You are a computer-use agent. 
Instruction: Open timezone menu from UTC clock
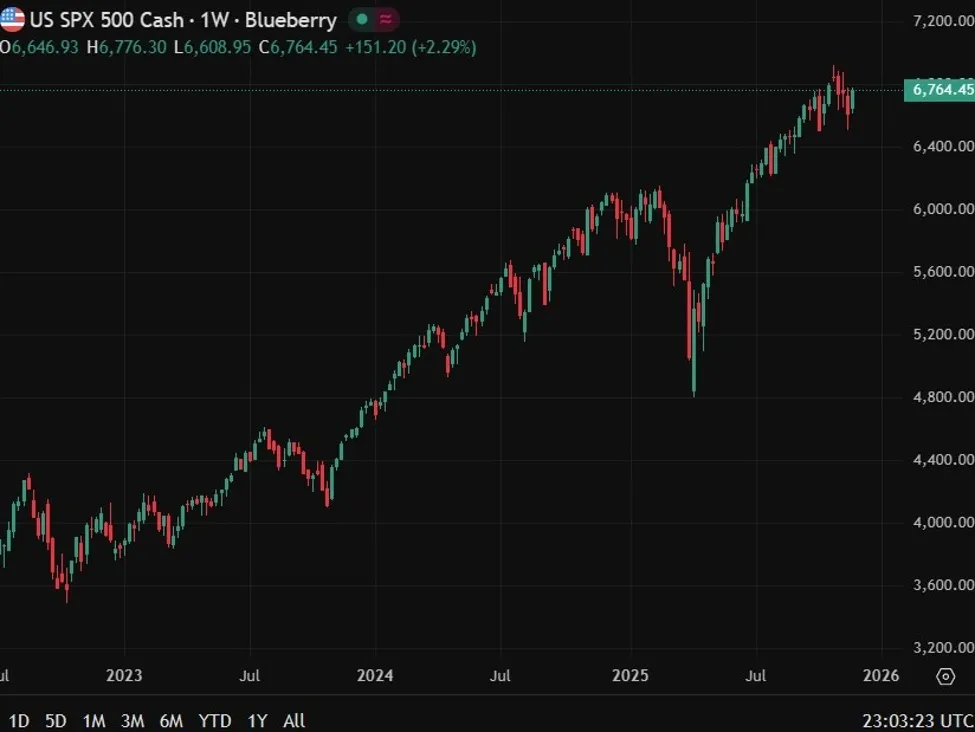[917, 720]
